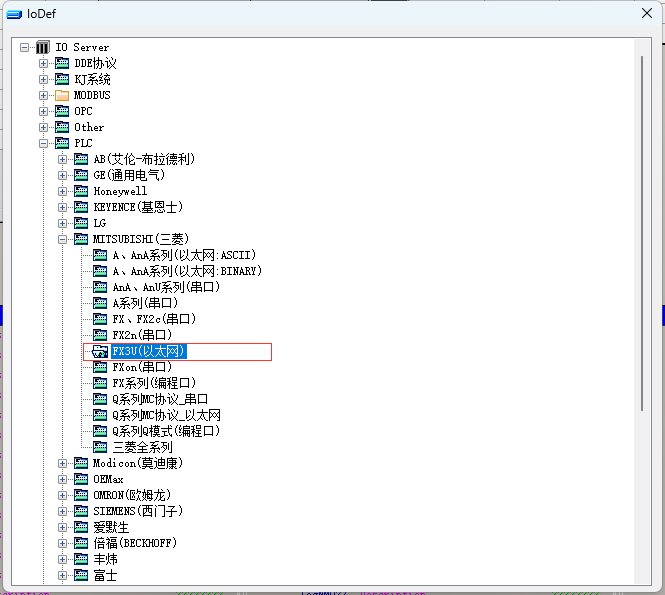Expand the 倍福(BECKHOFF) node
This screenshot has width=665, height=595.
[x=62, y=543]
